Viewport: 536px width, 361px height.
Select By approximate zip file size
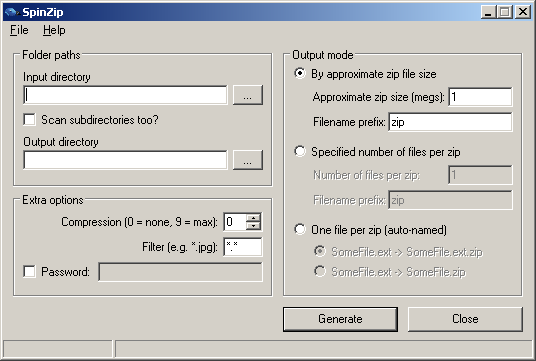(x=300, y=73)
